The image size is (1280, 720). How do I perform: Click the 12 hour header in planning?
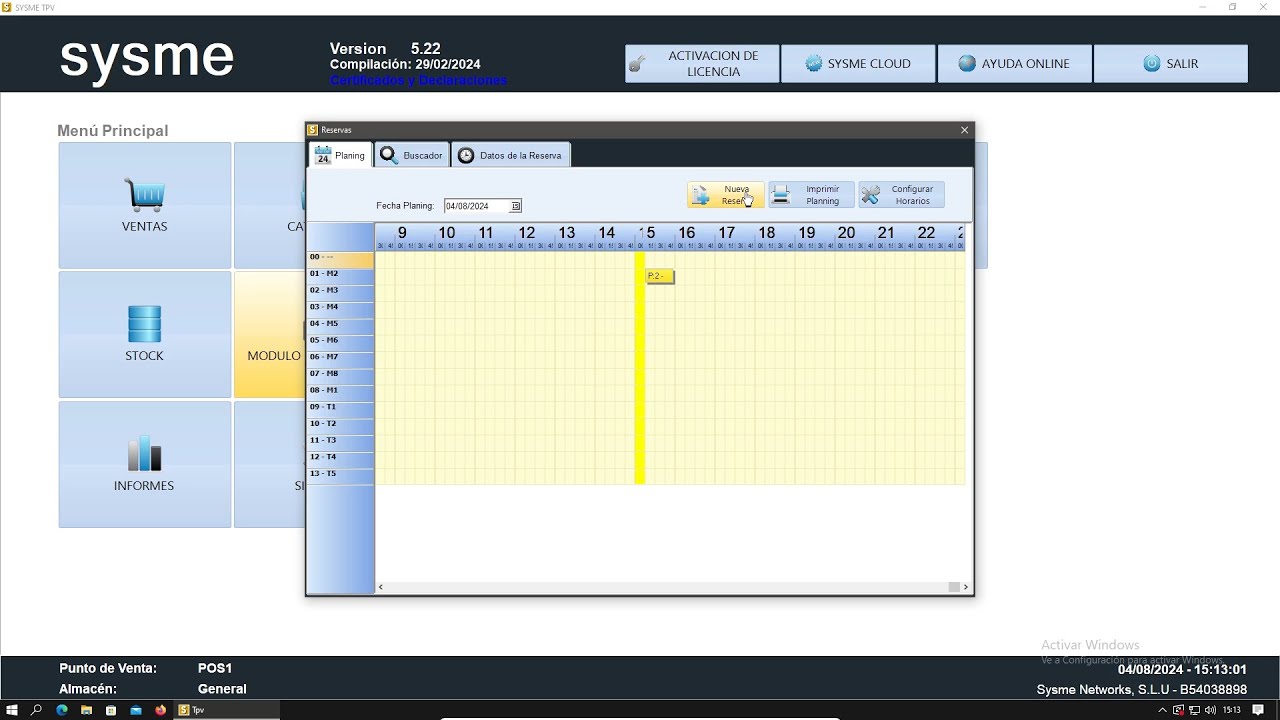pyautogui.click(x=526, y=233)
